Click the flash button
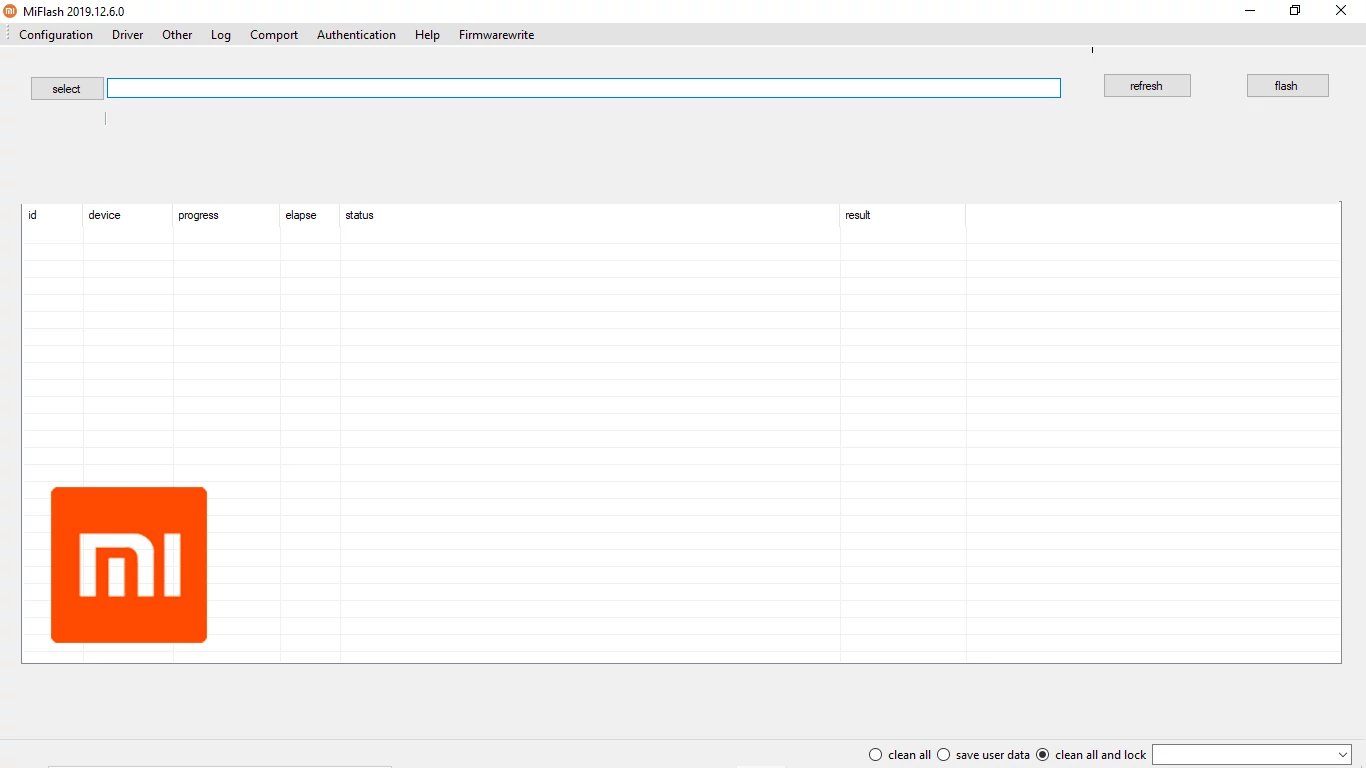The height and width of the screenshot is (768, 1366). click(x=1288, y=86)
